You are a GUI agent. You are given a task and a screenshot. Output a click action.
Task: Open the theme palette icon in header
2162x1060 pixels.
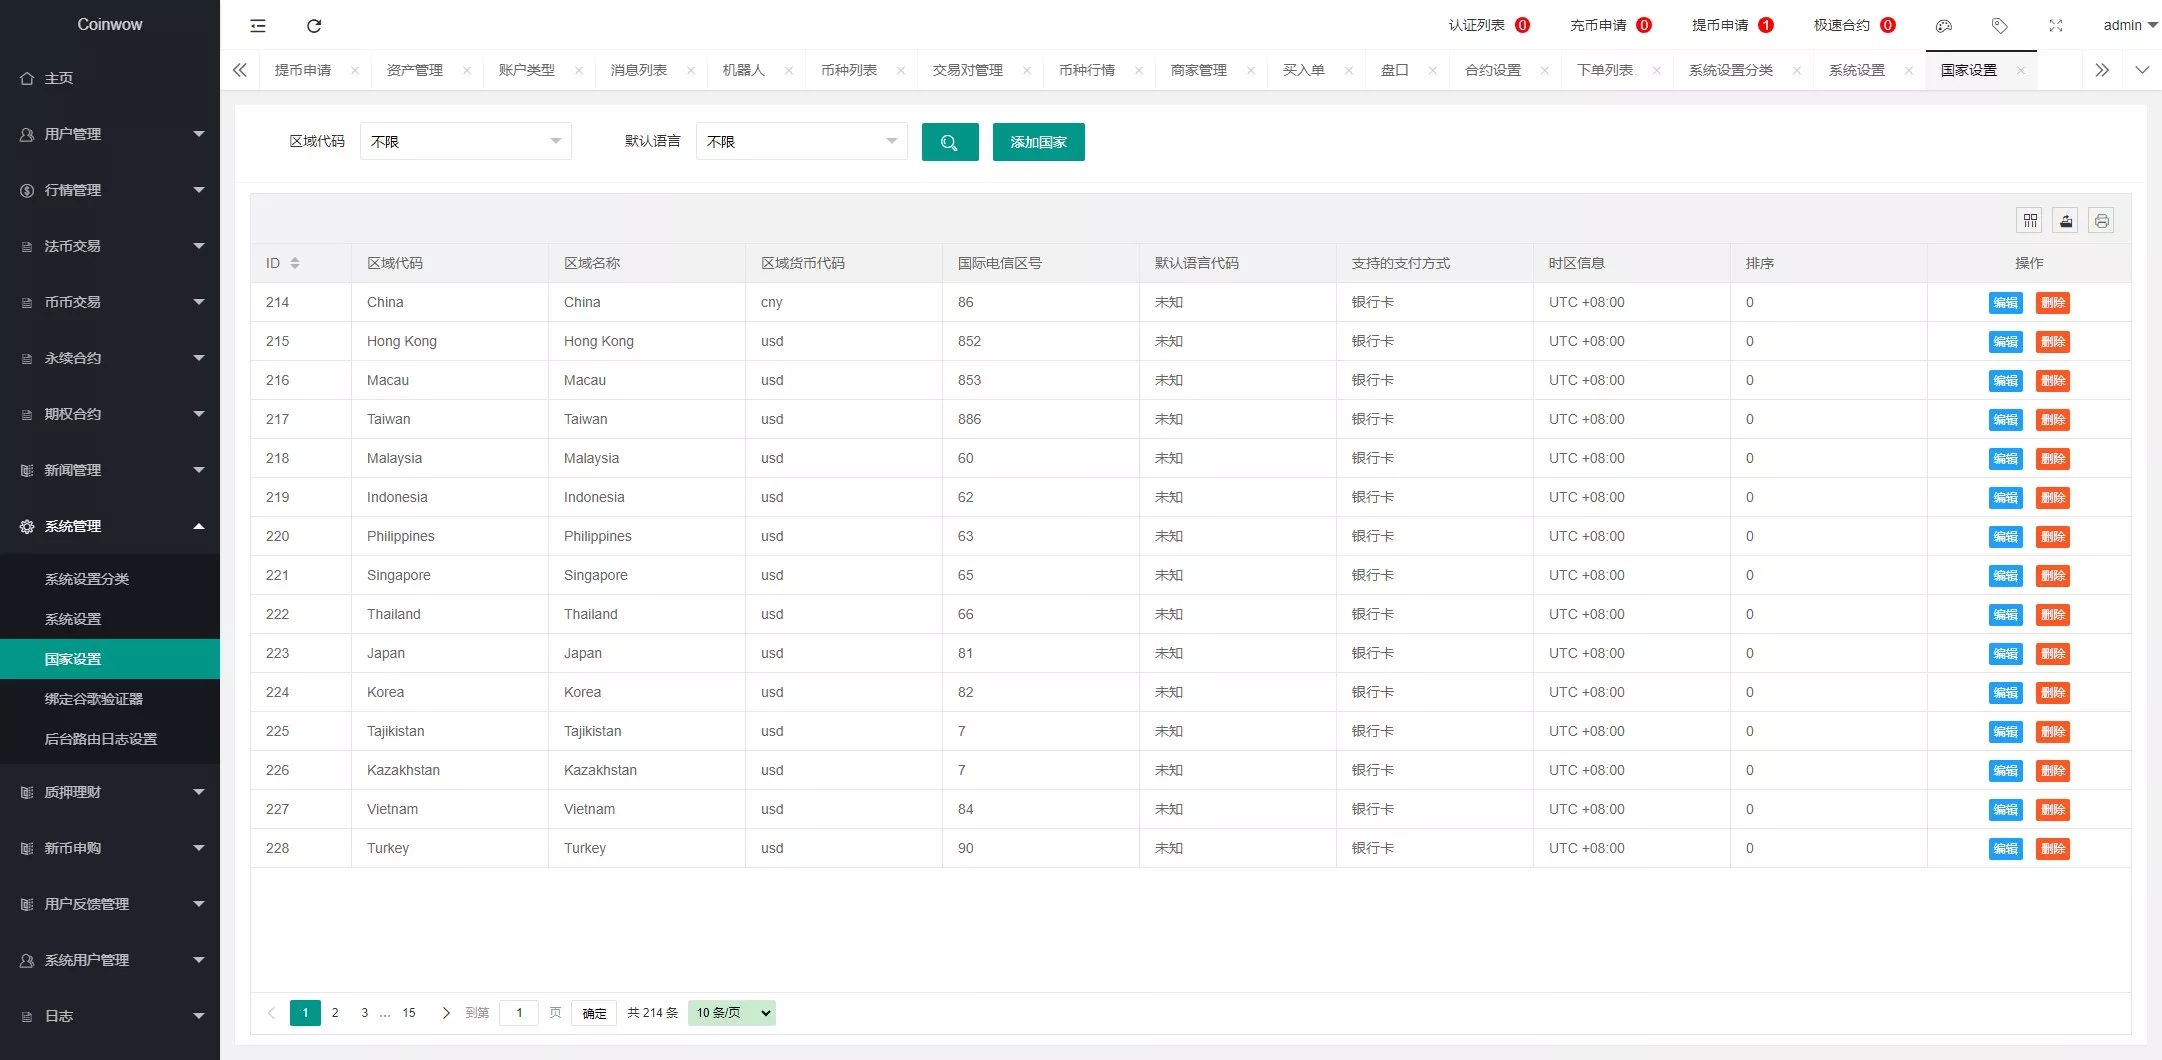1943,26
